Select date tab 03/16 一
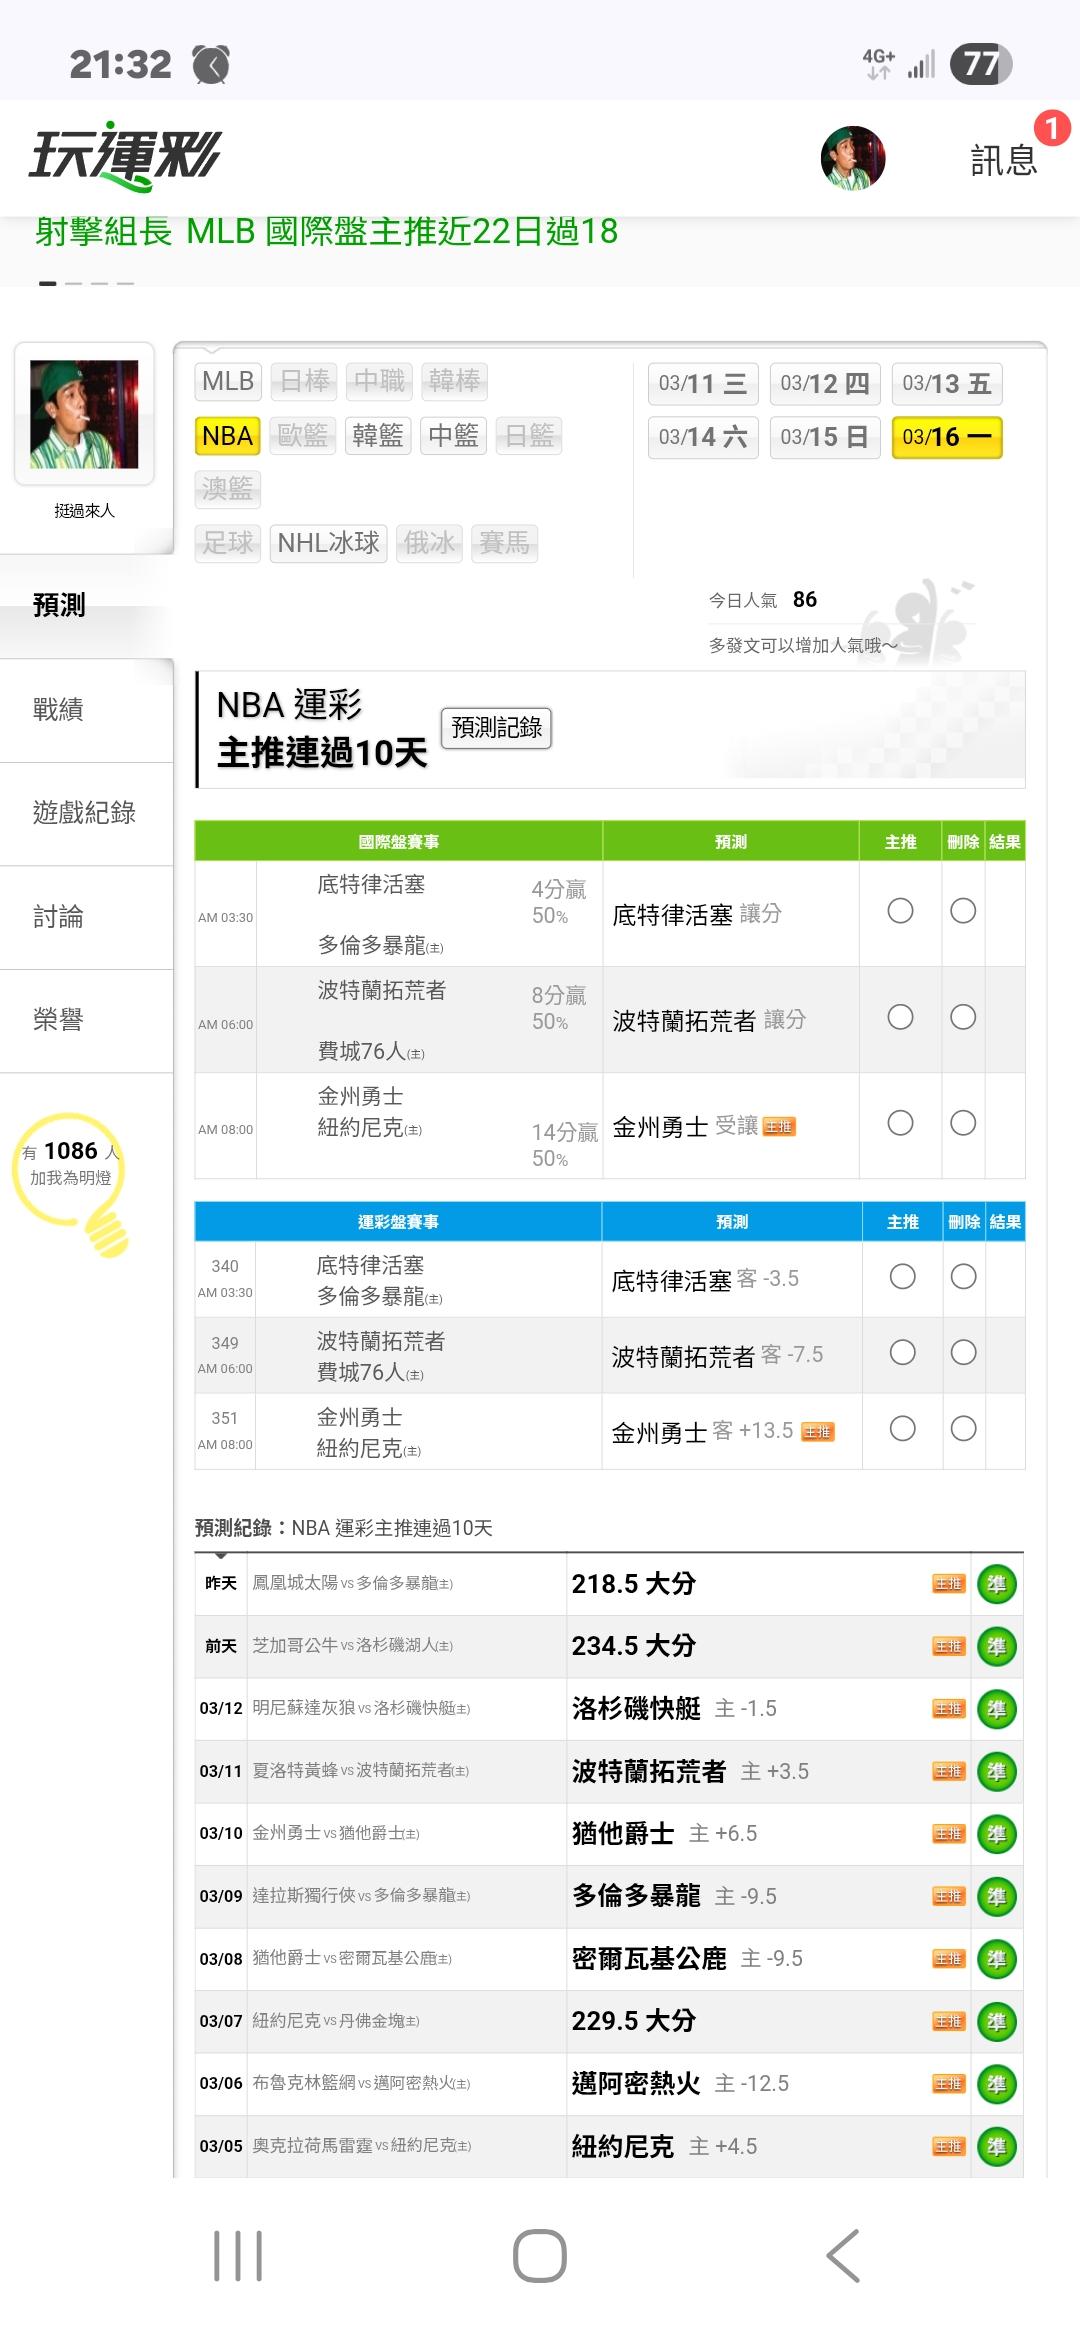 click(947, 437)
